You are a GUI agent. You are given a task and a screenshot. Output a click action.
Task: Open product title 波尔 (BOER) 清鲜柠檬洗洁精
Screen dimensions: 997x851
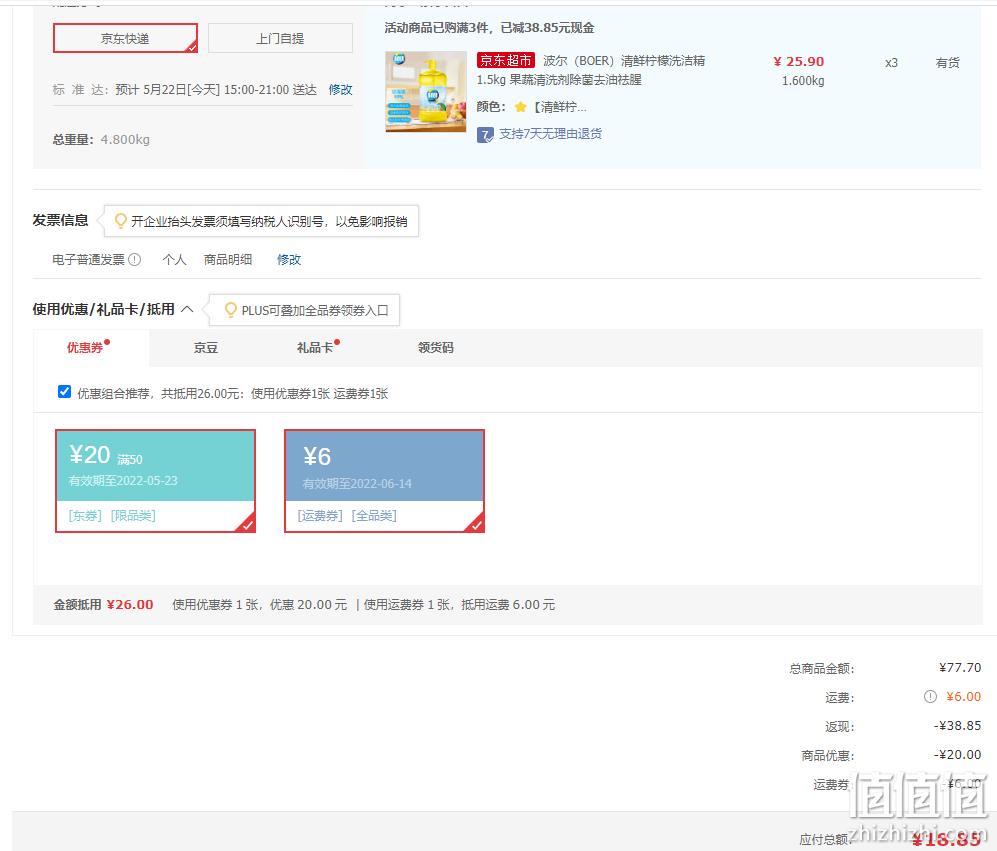pyautogui.click(x=624, y=61)
